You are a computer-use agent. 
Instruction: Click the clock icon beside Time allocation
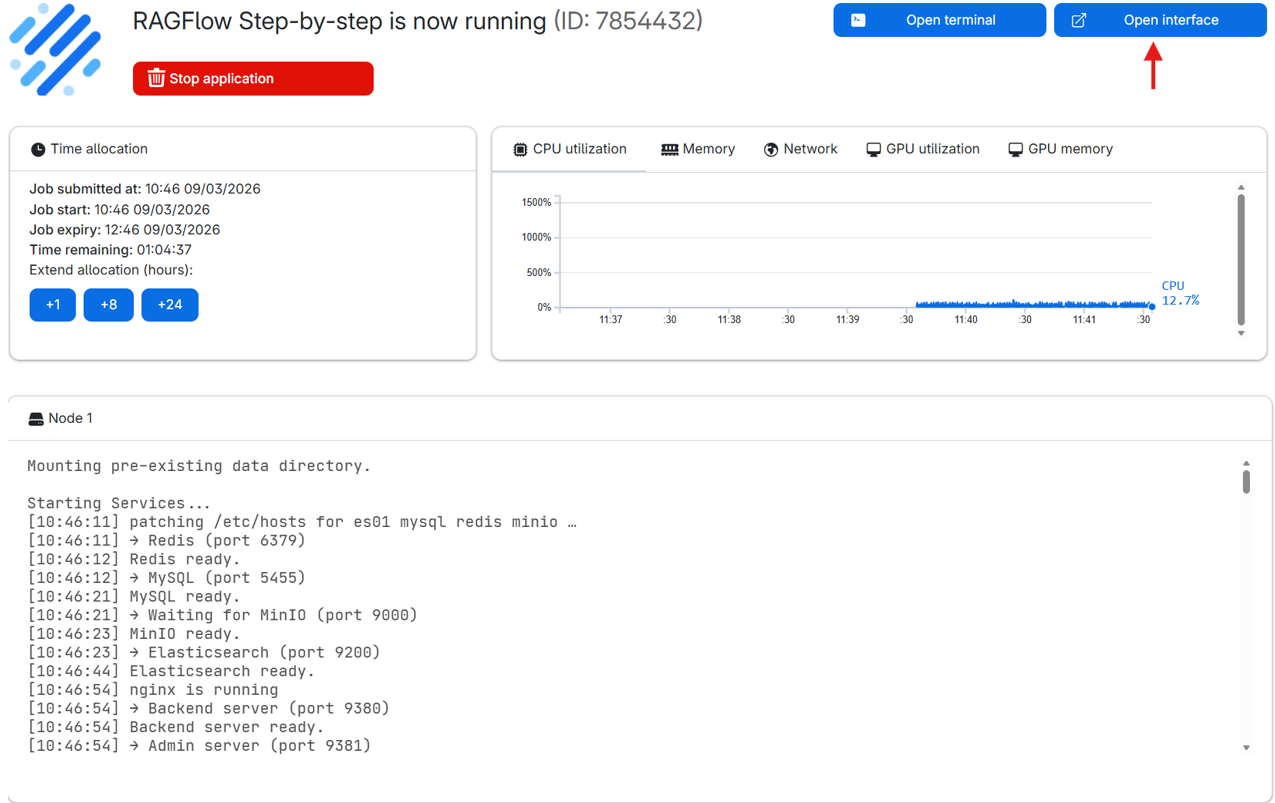point(38,149)
